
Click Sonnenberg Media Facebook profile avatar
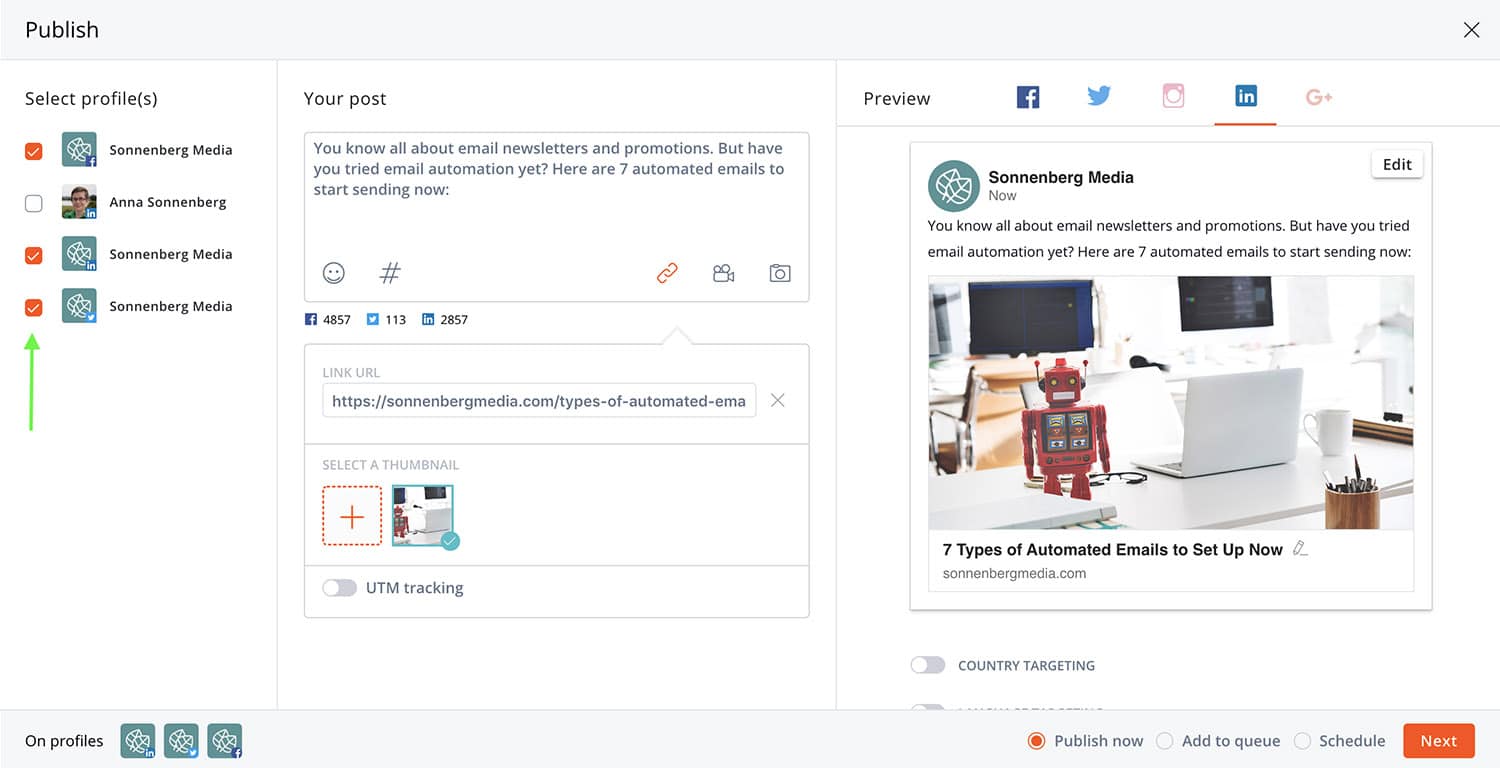click(79, 150)
